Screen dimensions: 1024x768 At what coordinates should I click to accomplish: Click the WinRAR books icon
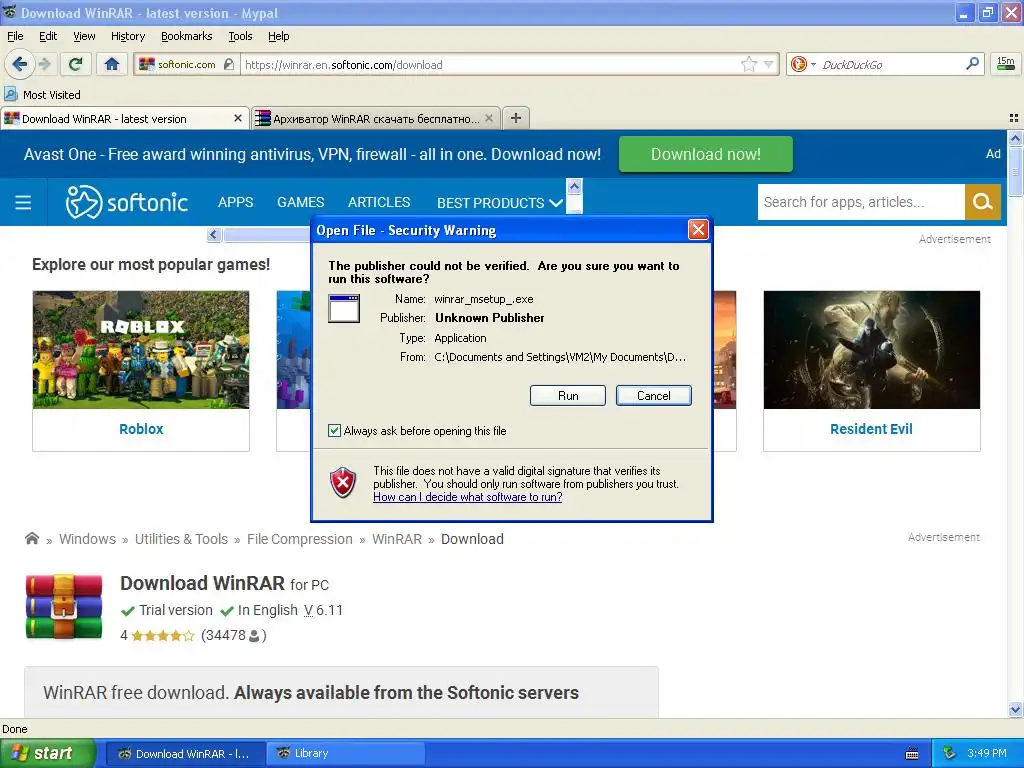click(64, 606)
